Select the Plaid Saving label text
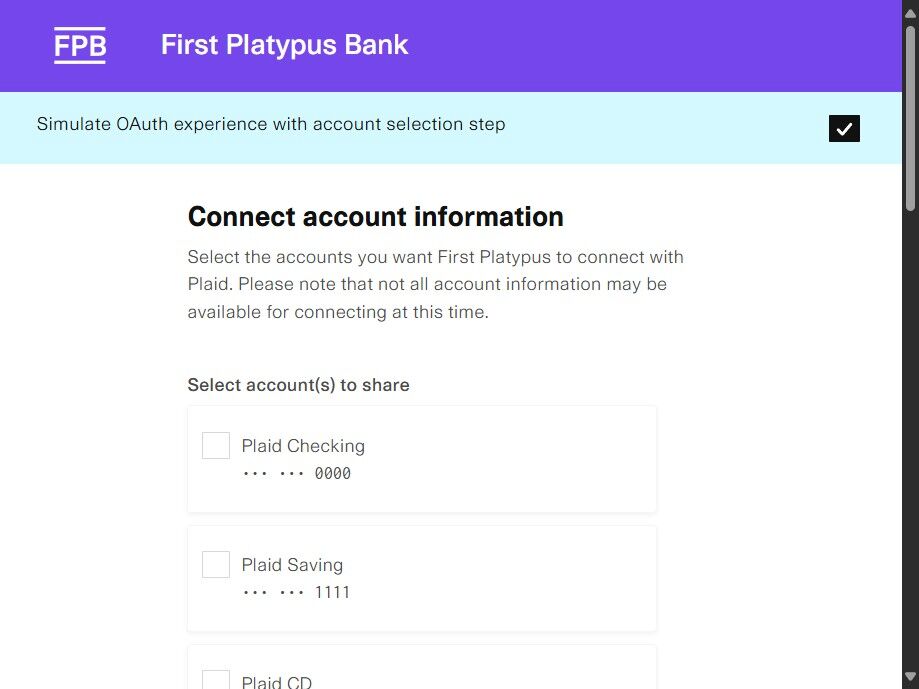Screen dimensions: 919x689 click(292, 565)
